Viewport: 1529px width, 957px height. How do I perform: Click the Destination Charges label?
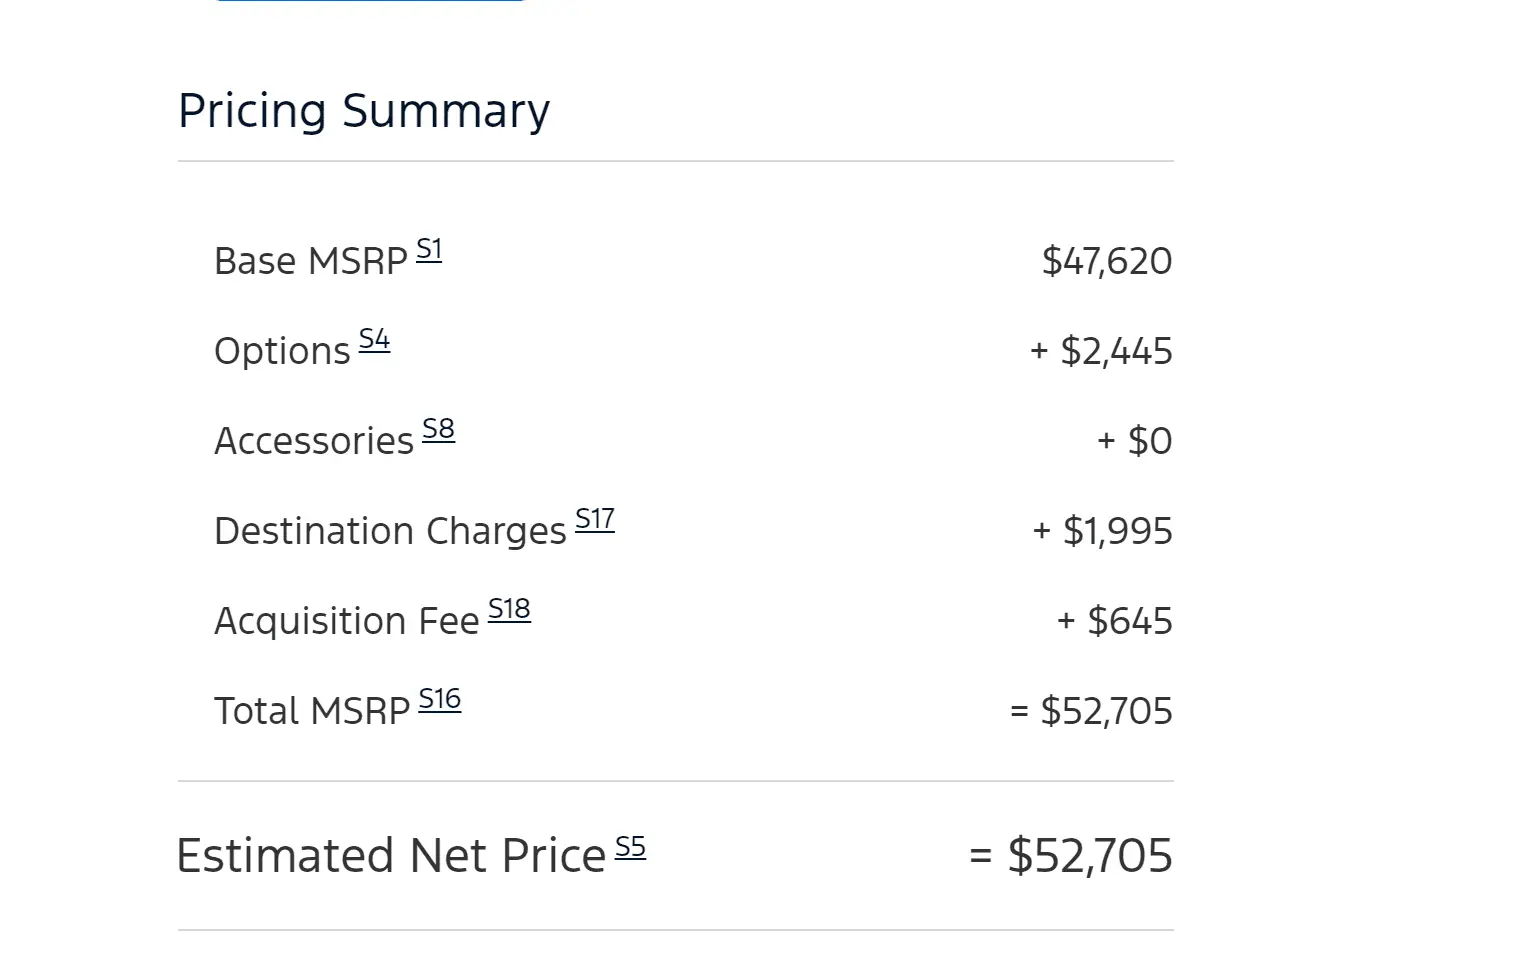click(390, 532)
